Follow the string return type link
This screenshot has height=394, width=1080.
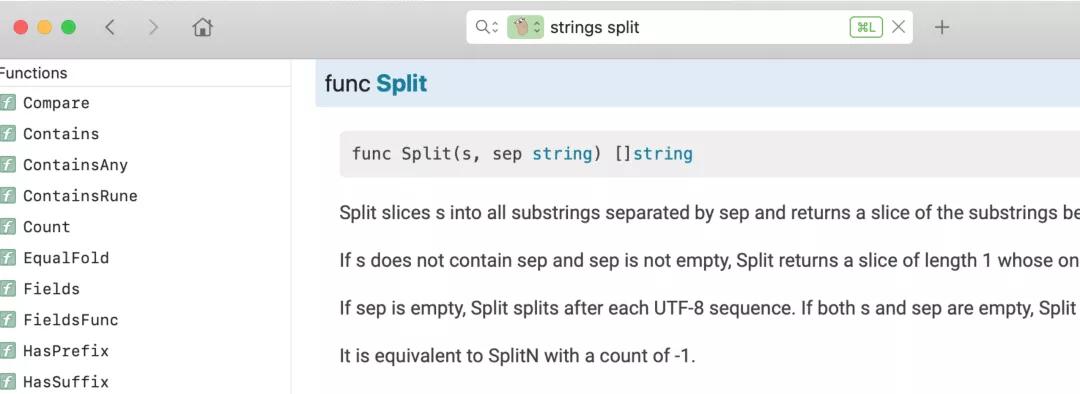point(663,153)
